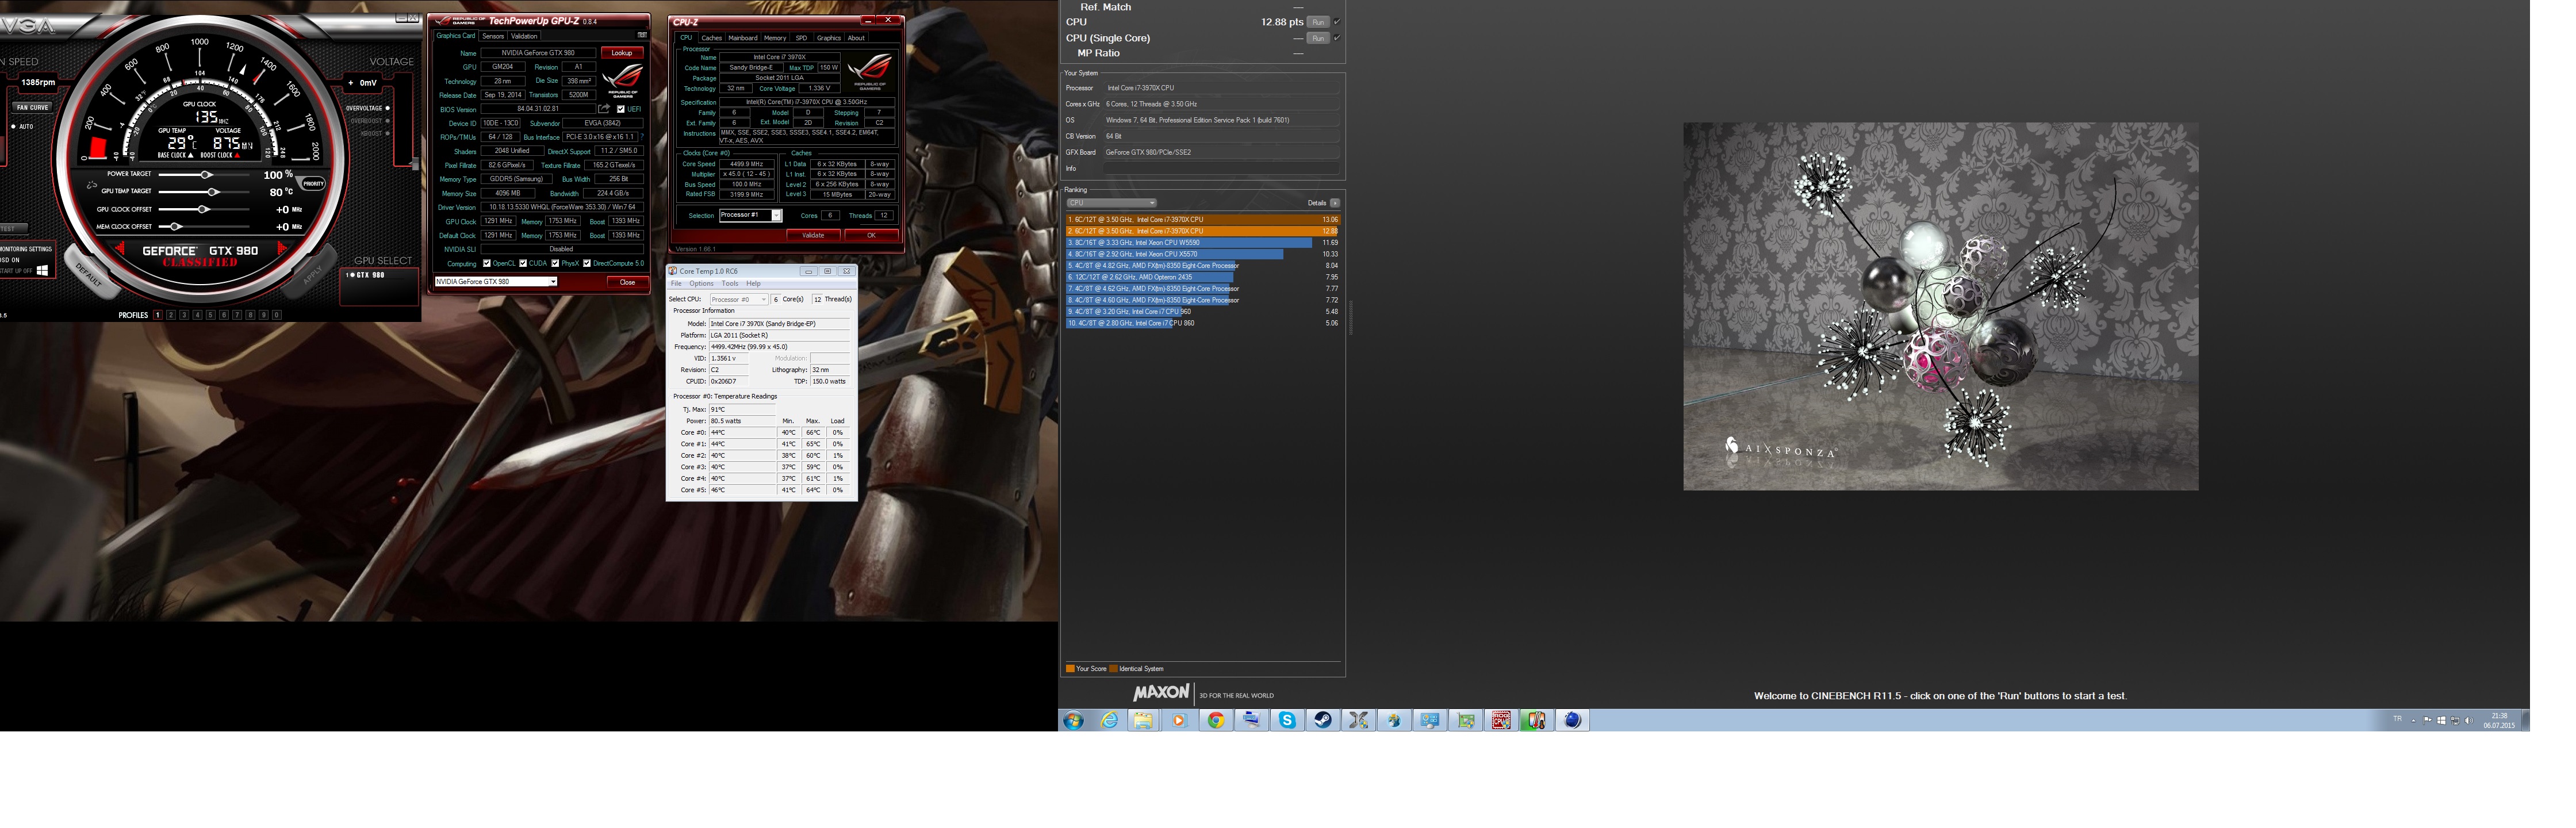Screen dimensions: 2576x828
Task: Adjust the GPU Clock Offset slider
Action: point(203,210)
